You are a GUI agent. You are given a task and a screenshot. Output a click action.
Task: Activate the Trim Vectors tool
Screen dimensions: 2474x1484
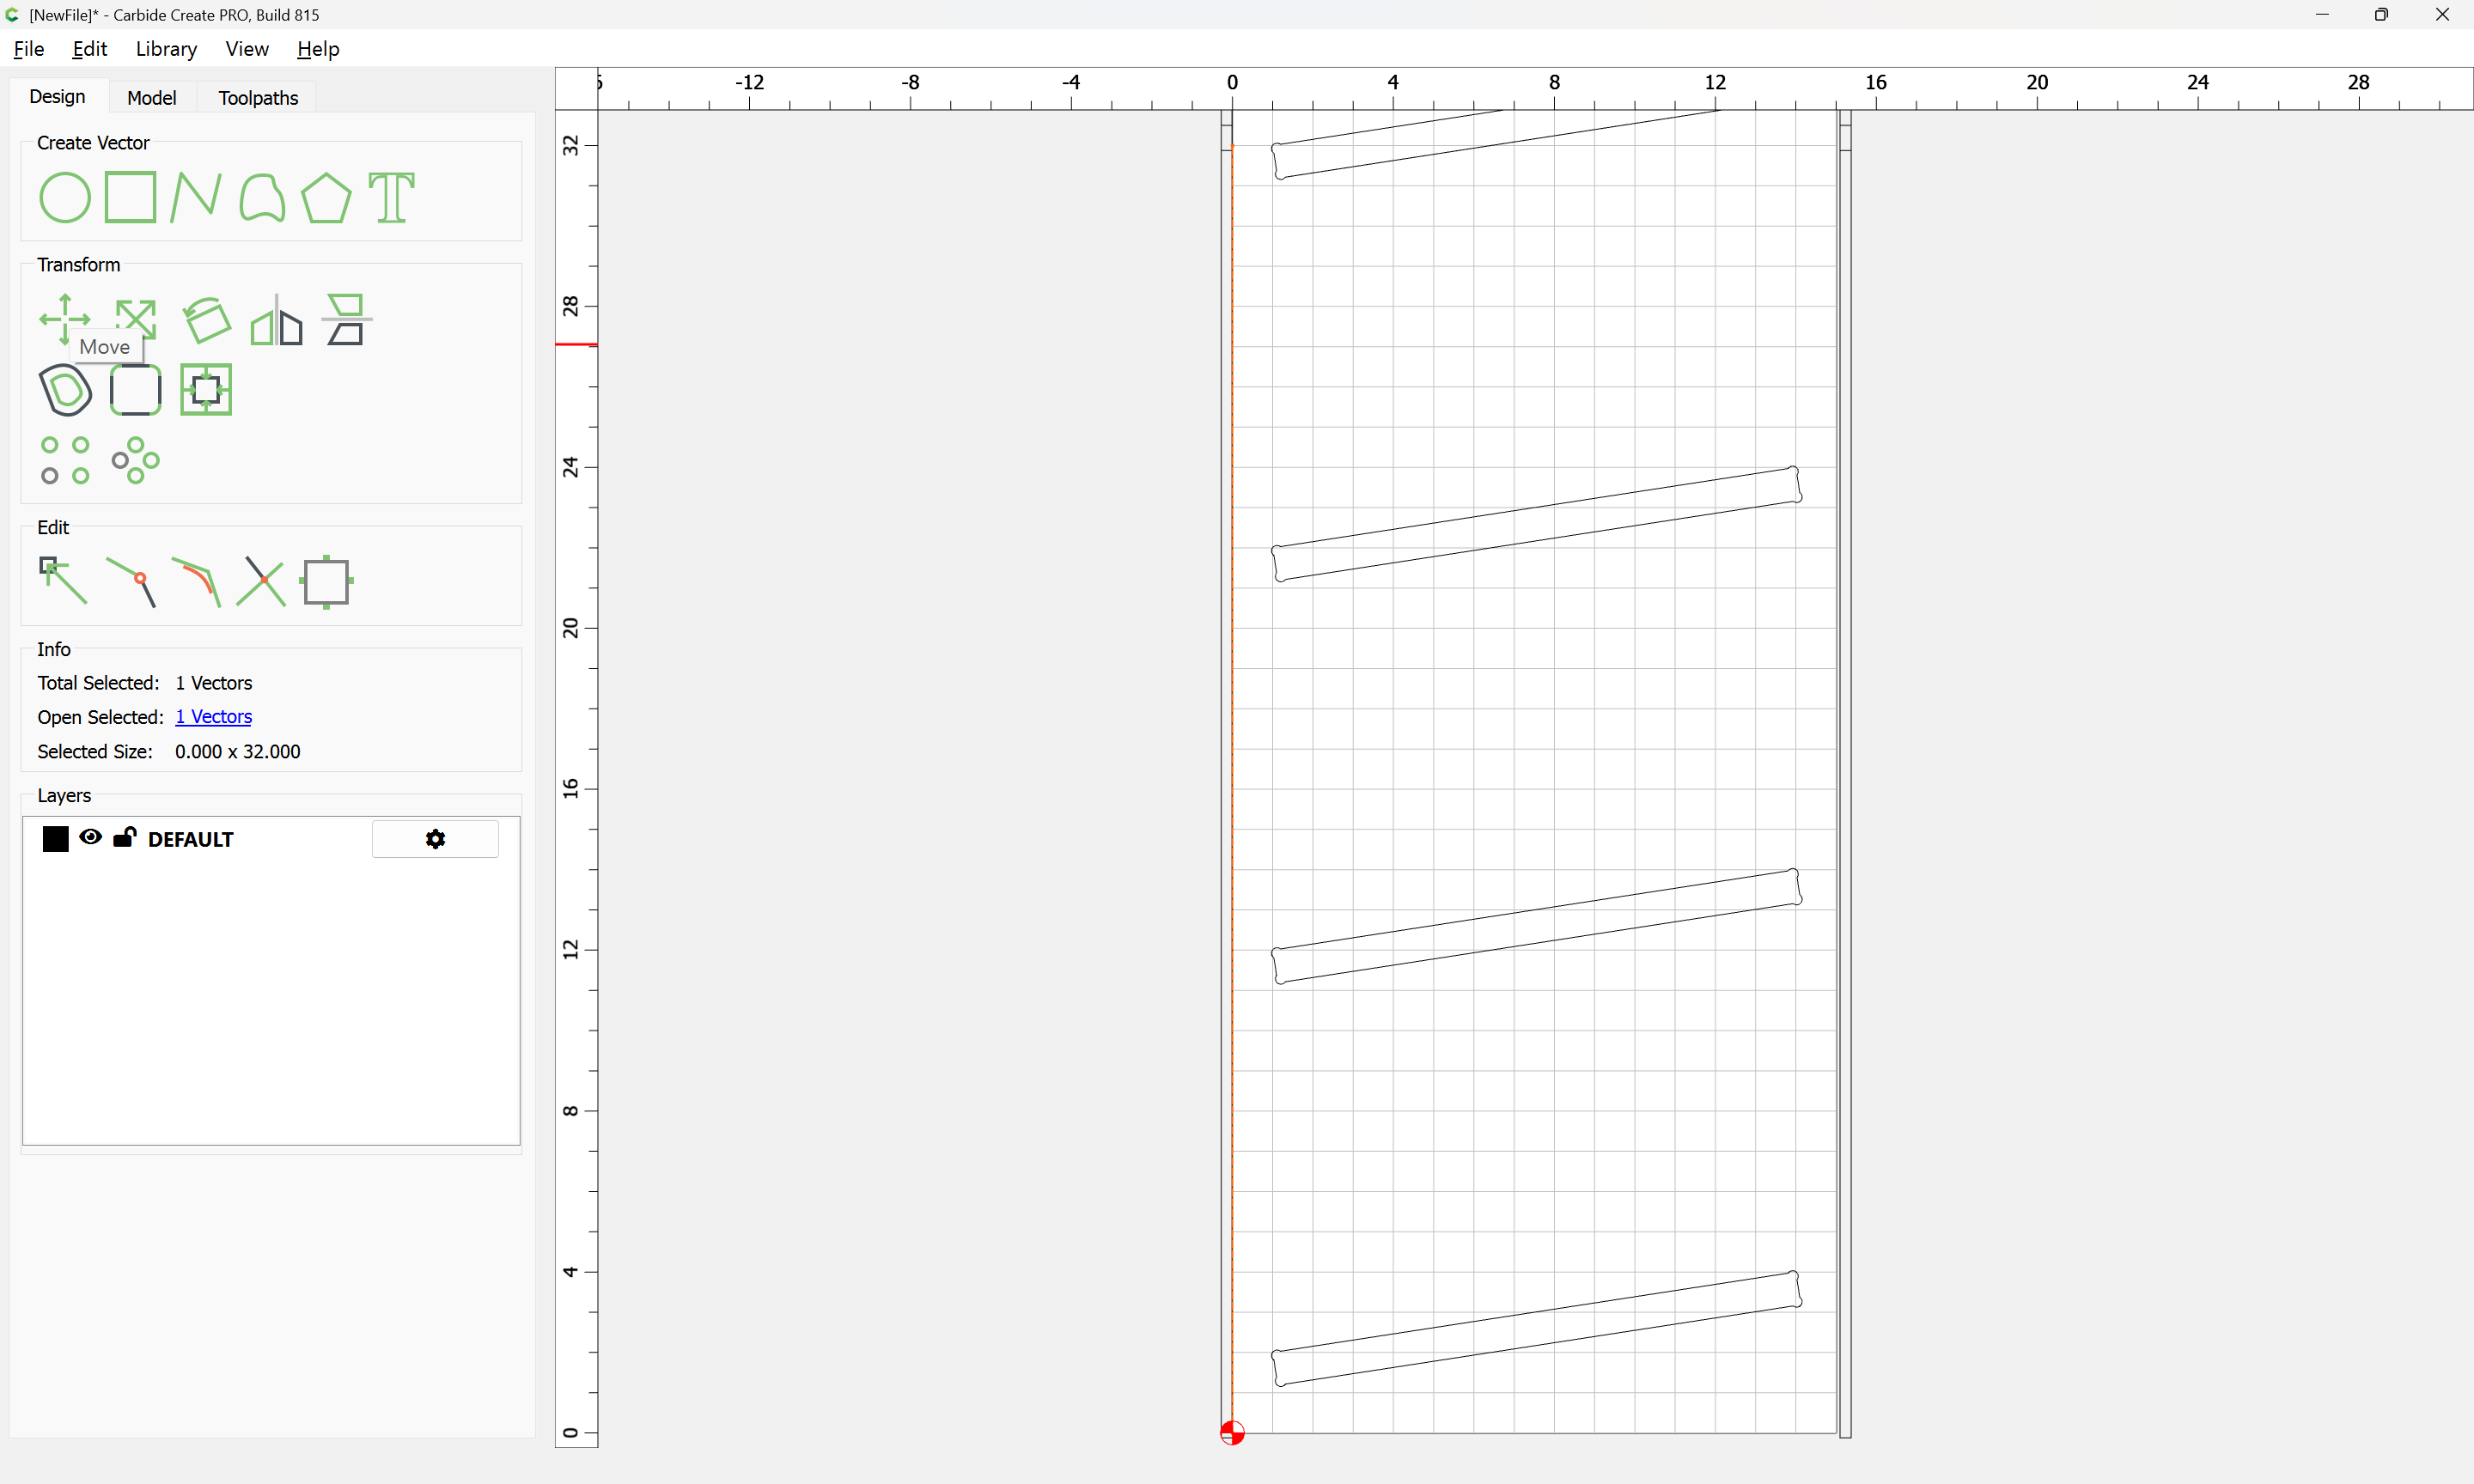pos(261,582)
